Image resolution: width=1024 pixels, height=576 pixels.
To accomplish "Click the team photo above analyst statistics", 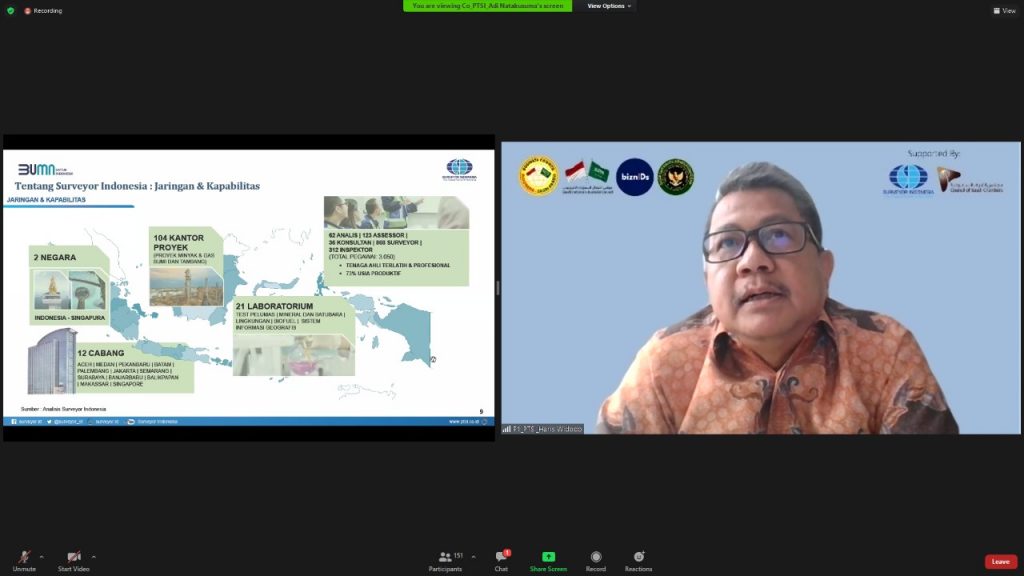I will (396, 212).
